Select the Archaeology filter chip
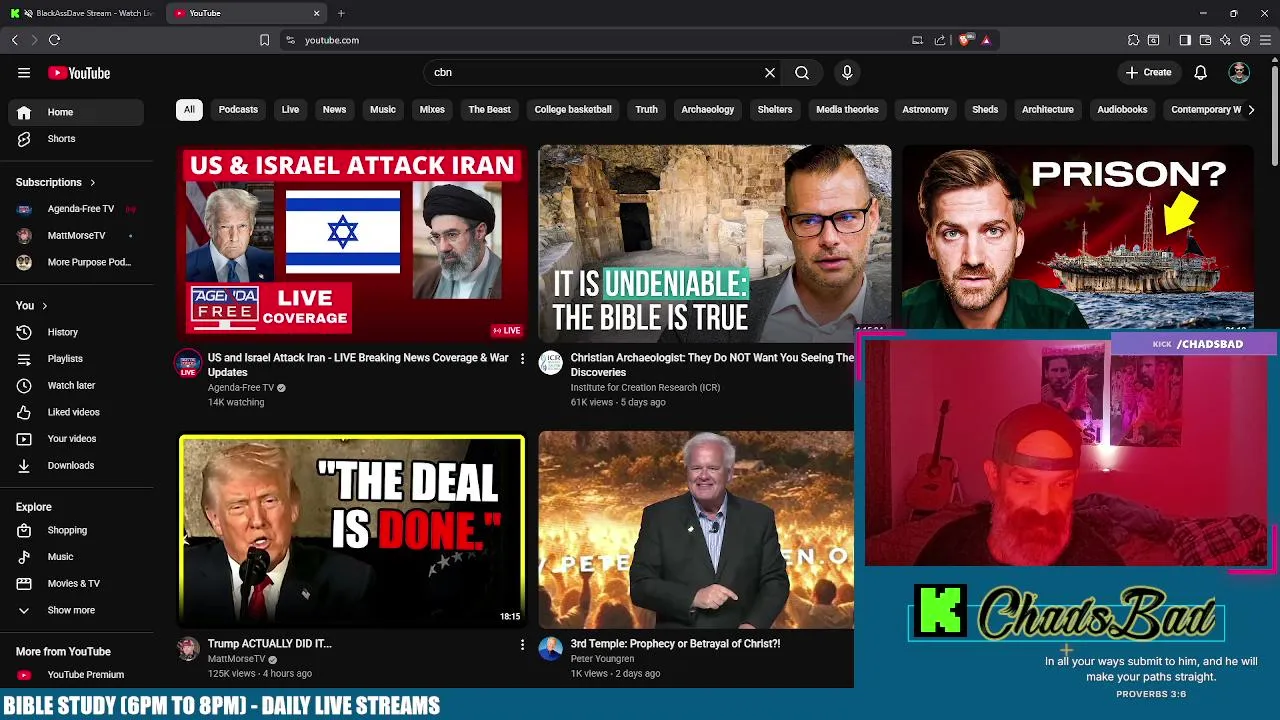The image size is (1280, 720). pyautogui.click(x=708, y=110)
